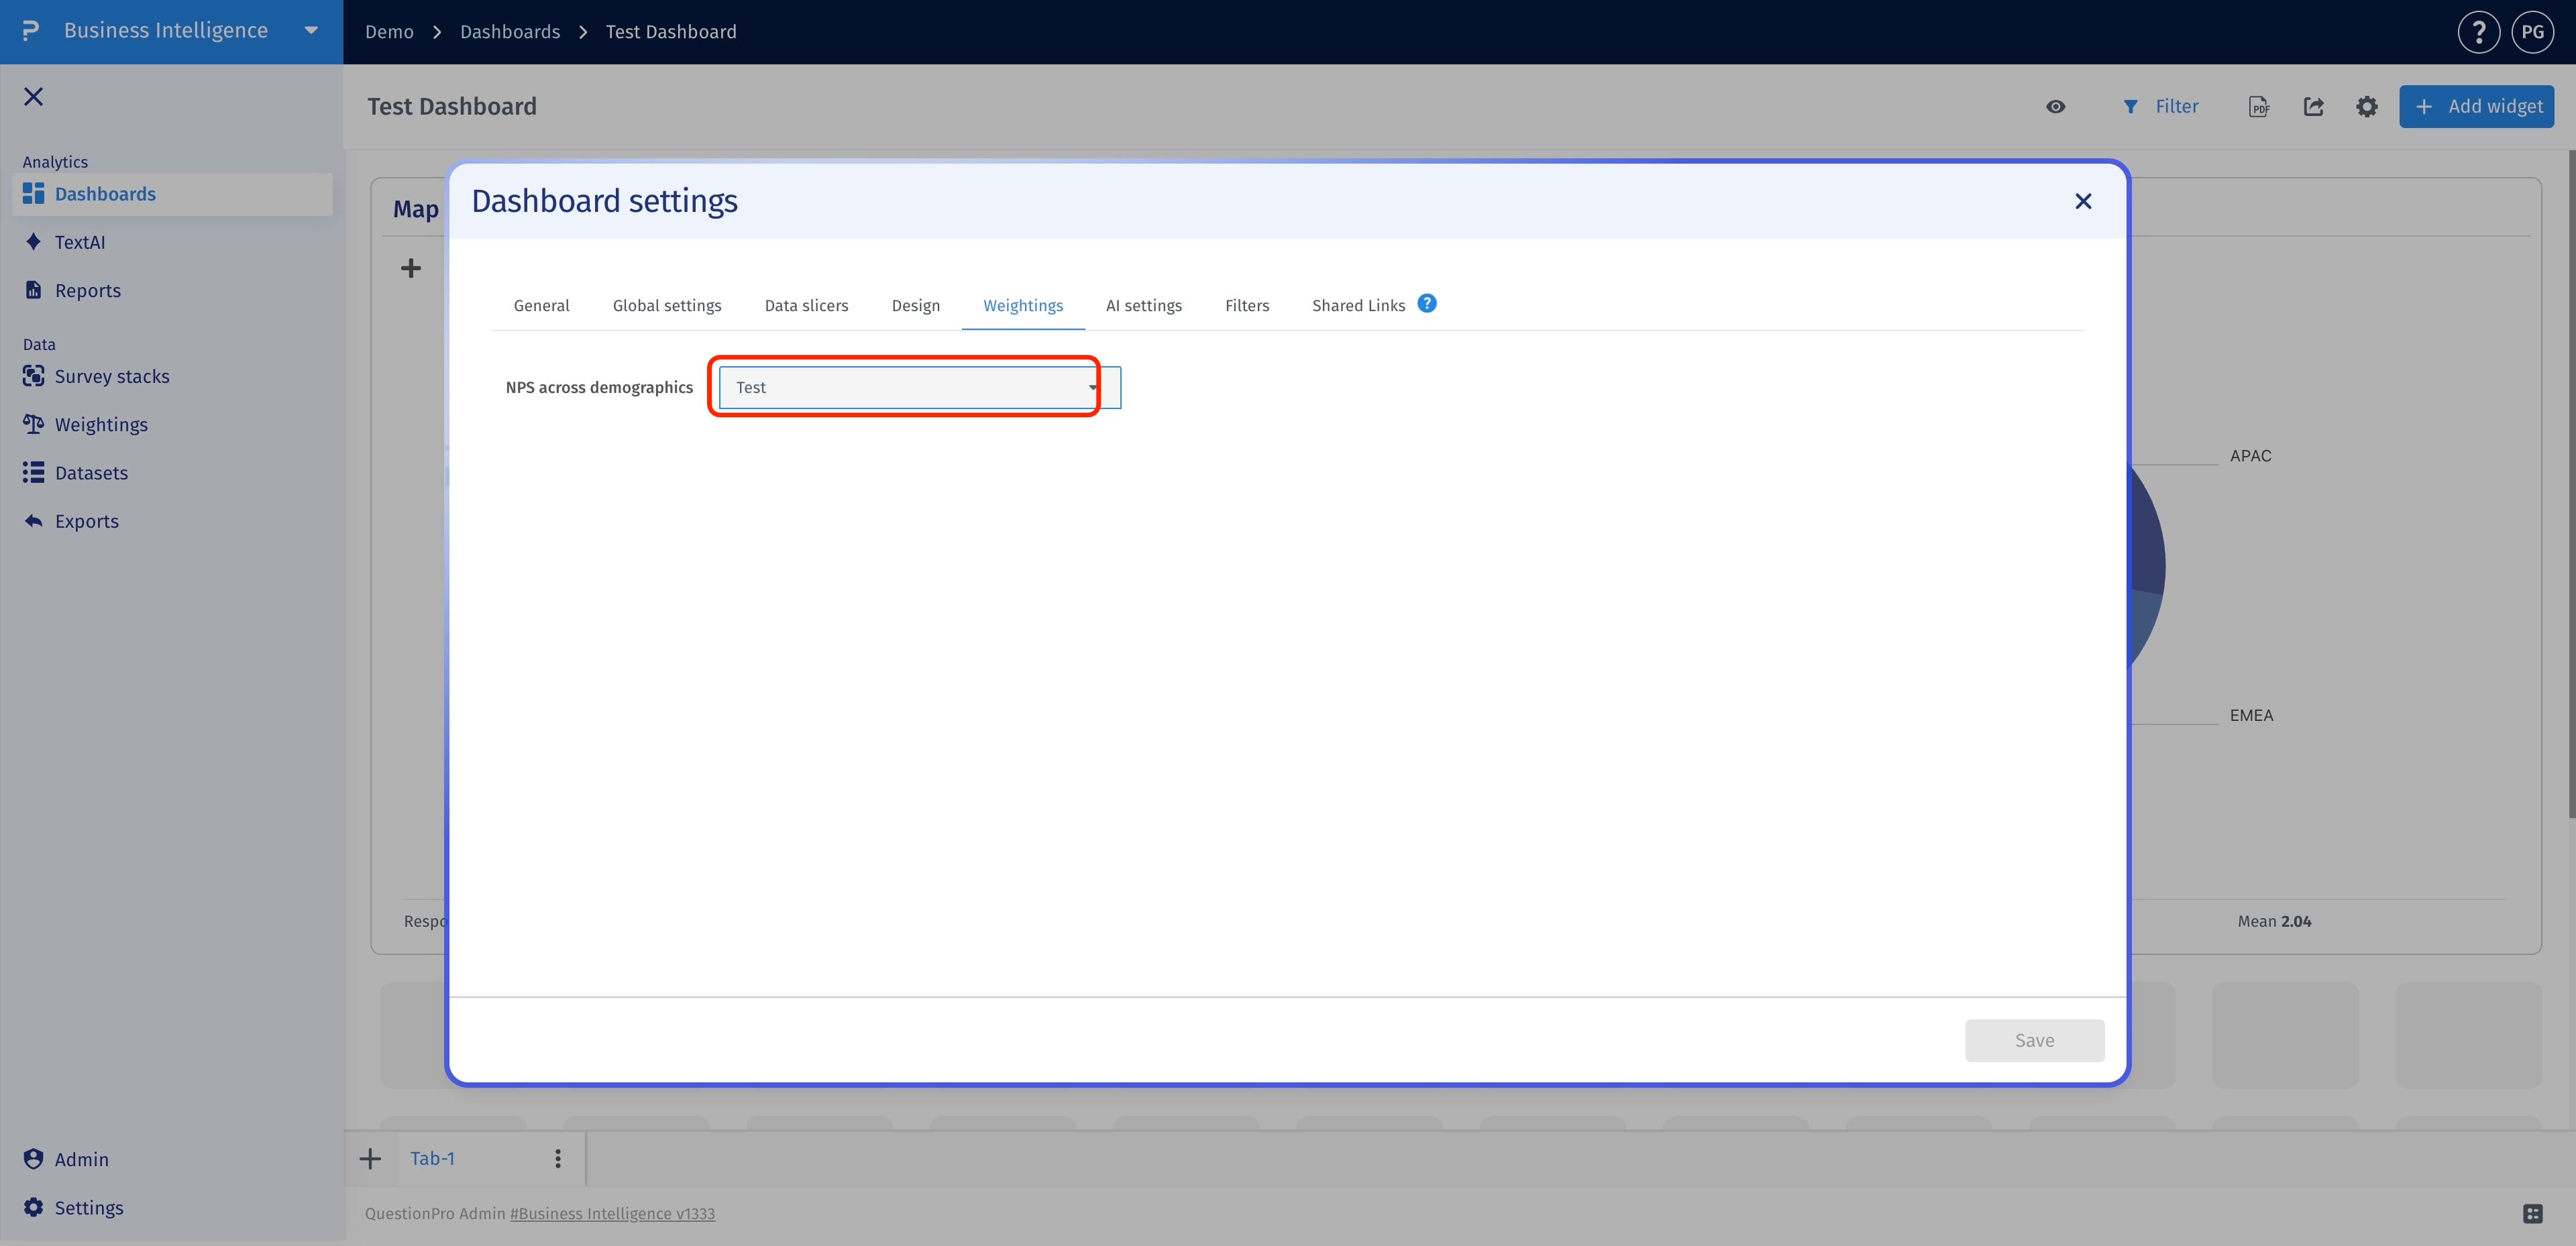This screenshot has height=1246, width=2576.
Task: Open Exports in the sidebar
Action: [x=86, y=521]
